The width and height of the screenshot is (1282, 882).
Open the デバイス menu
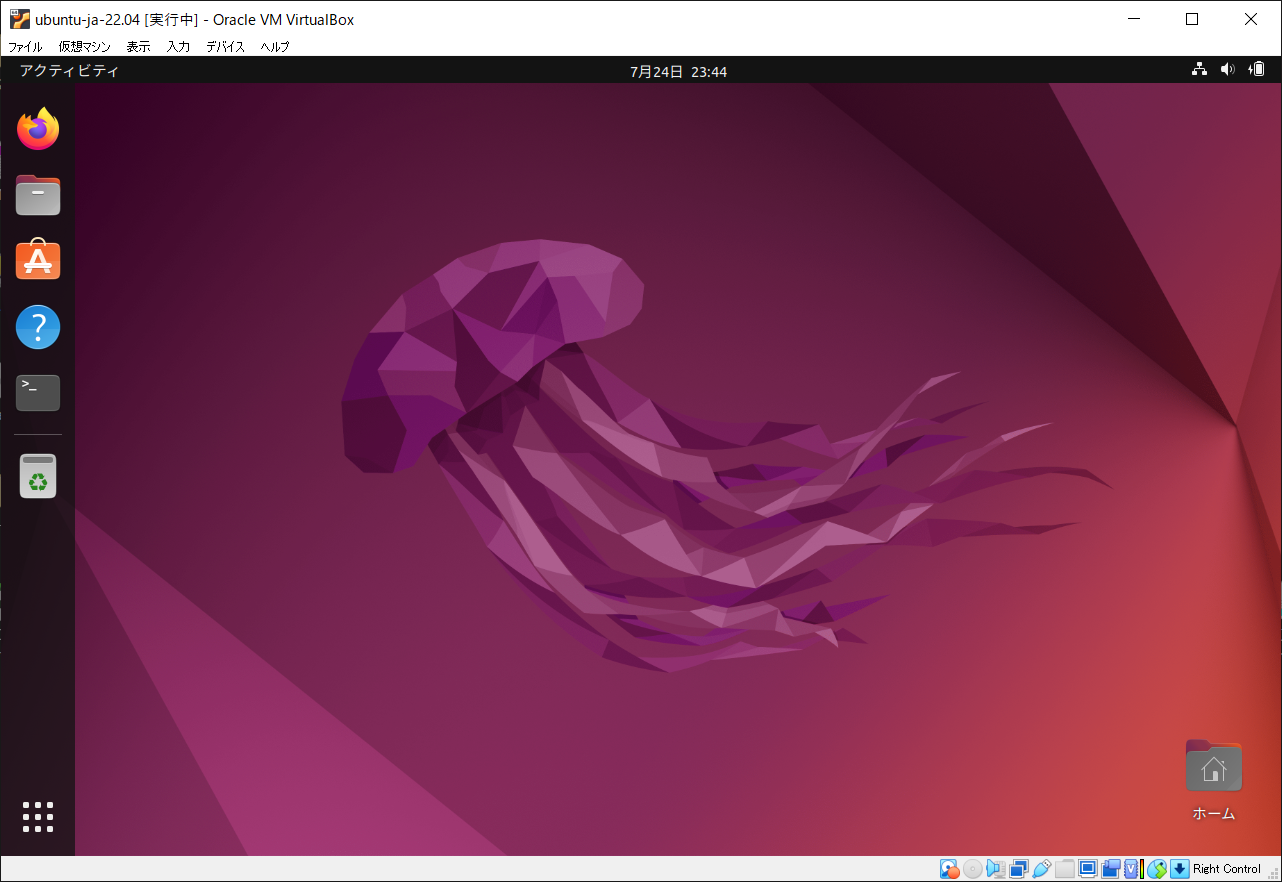pyautogui.click(x=226, y=47)
